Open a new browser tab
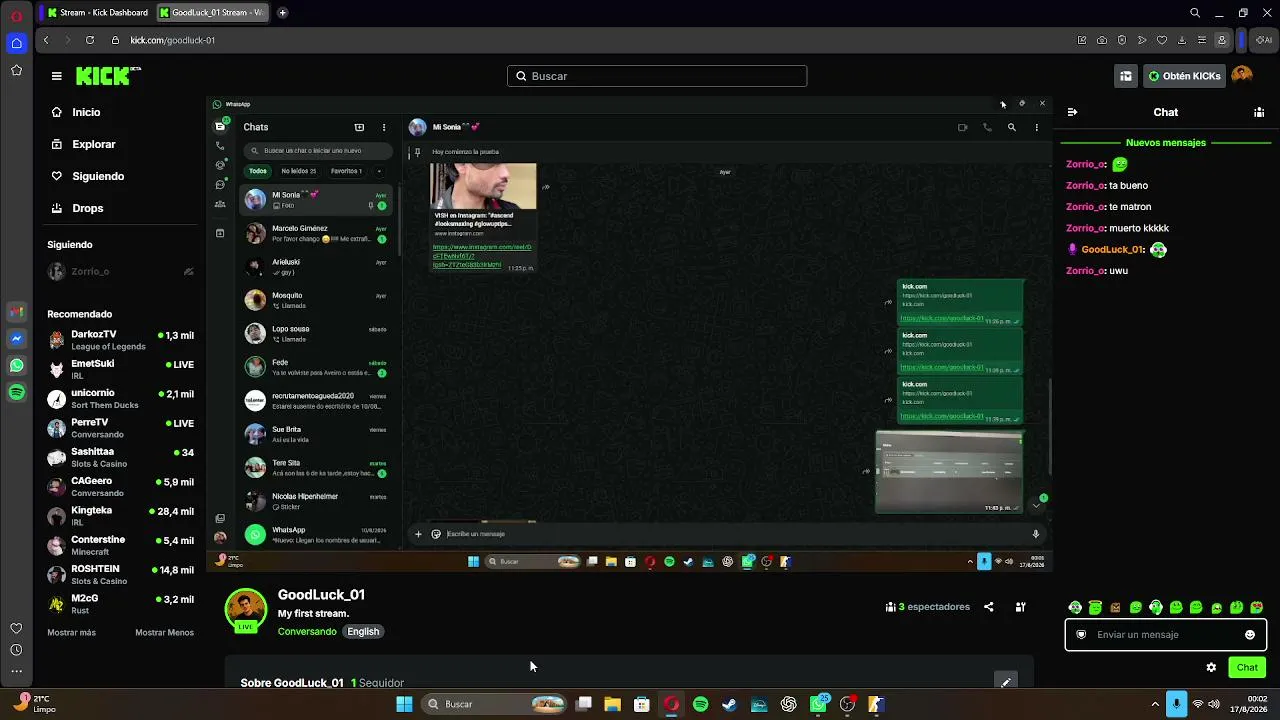Screen dimensions: 1280x720 pos(282,13)
